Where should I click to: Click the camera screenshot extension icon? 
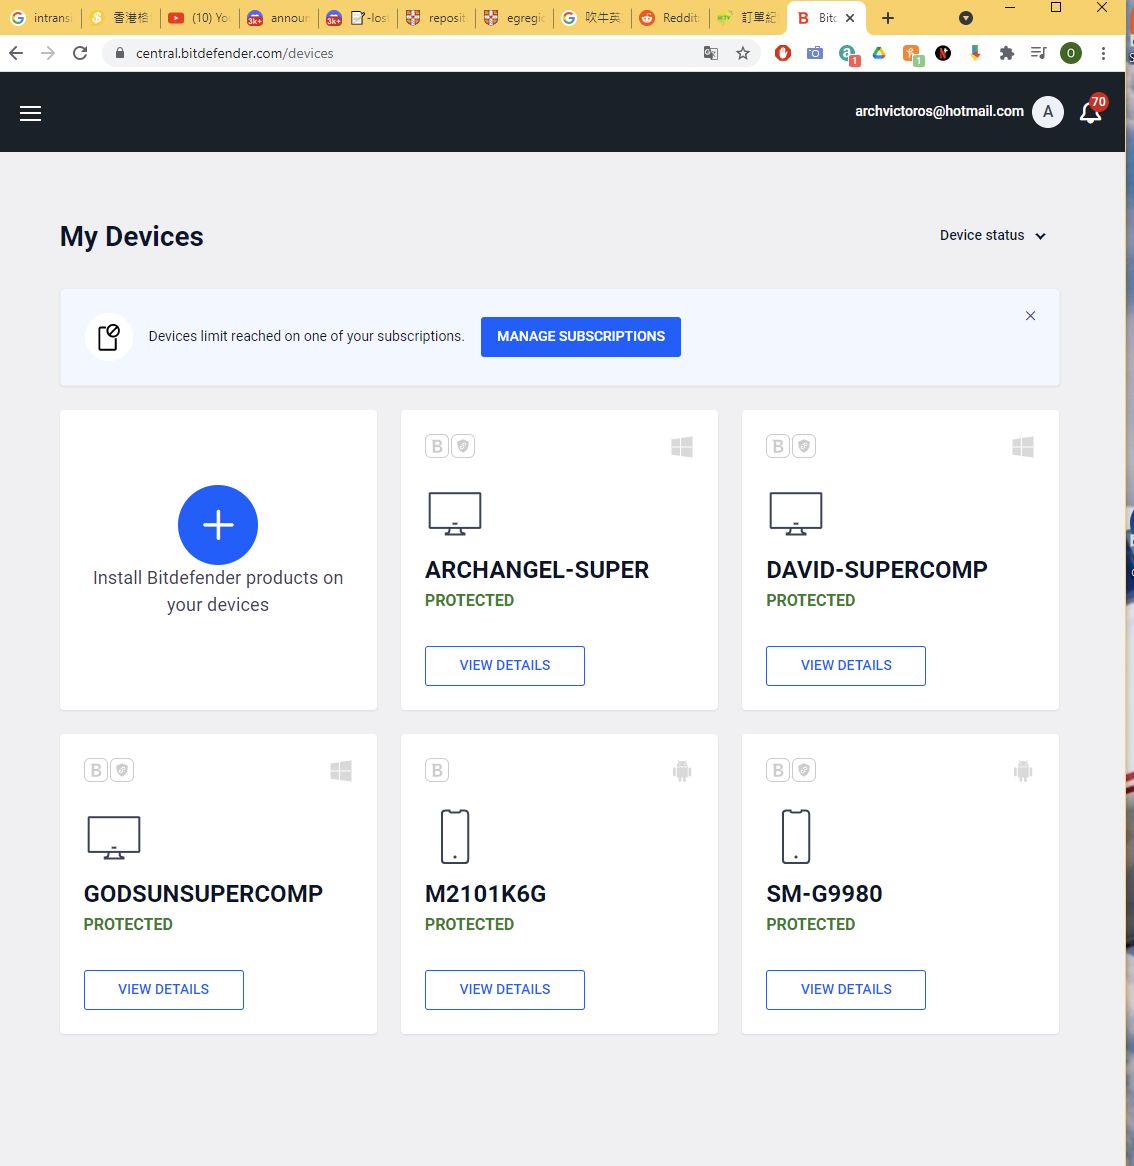815,53
